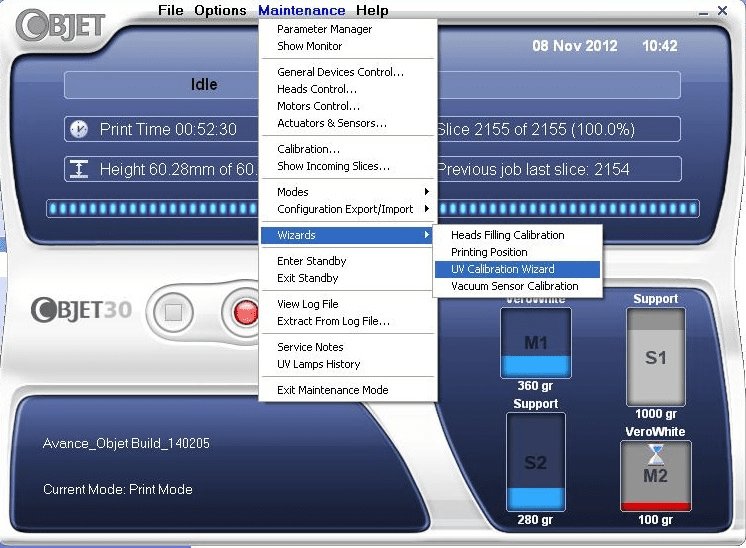Open UV Lamps History

pyautogui.click(x=348, y=364)
